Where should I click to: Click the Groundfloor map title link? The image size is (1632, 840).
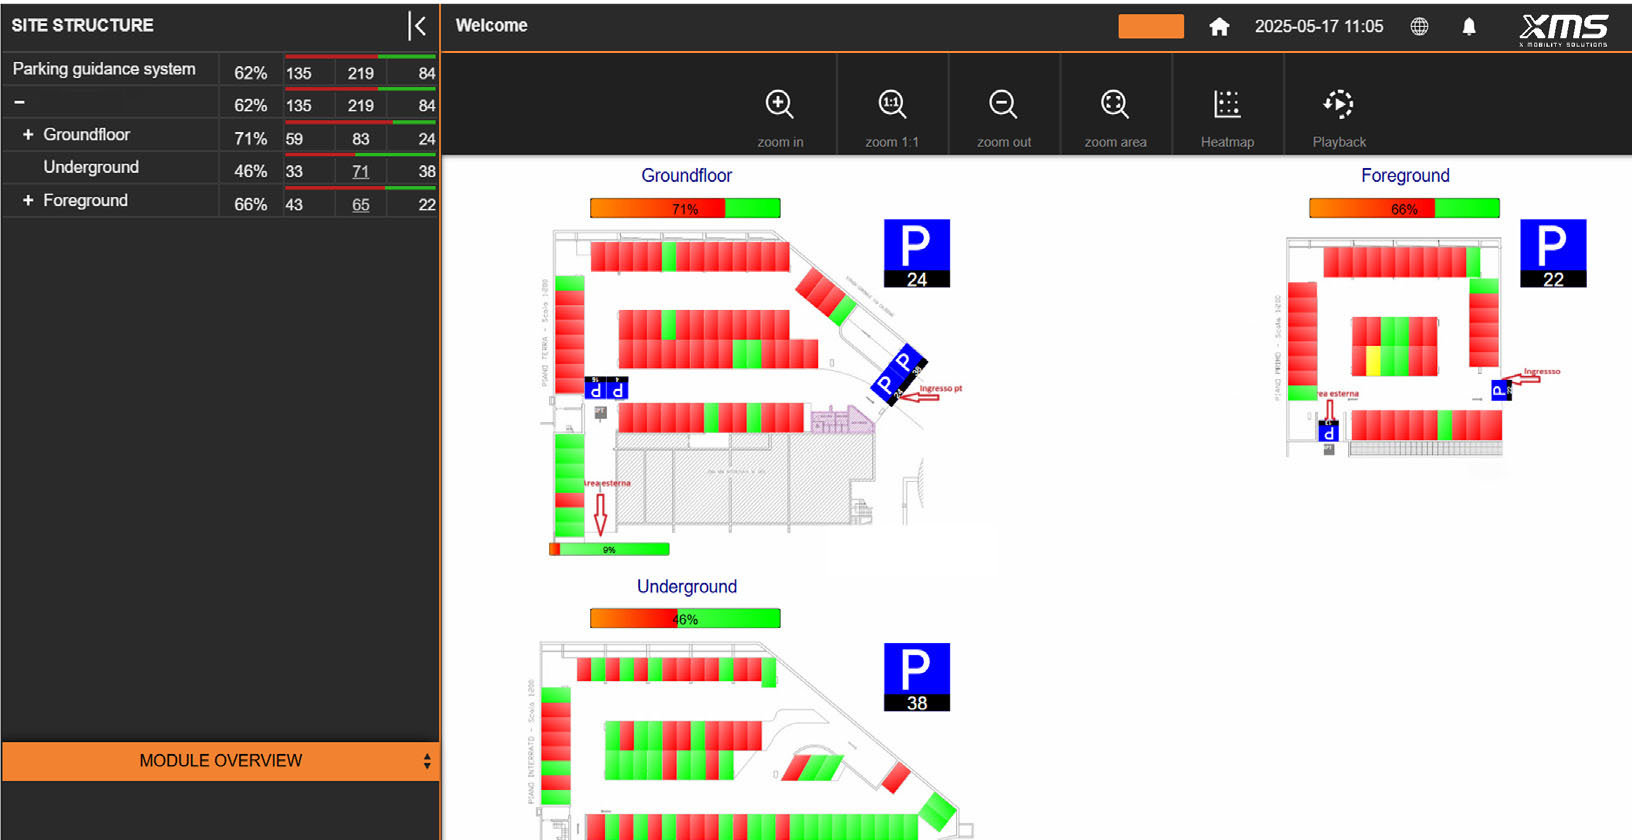pos(686,176)
